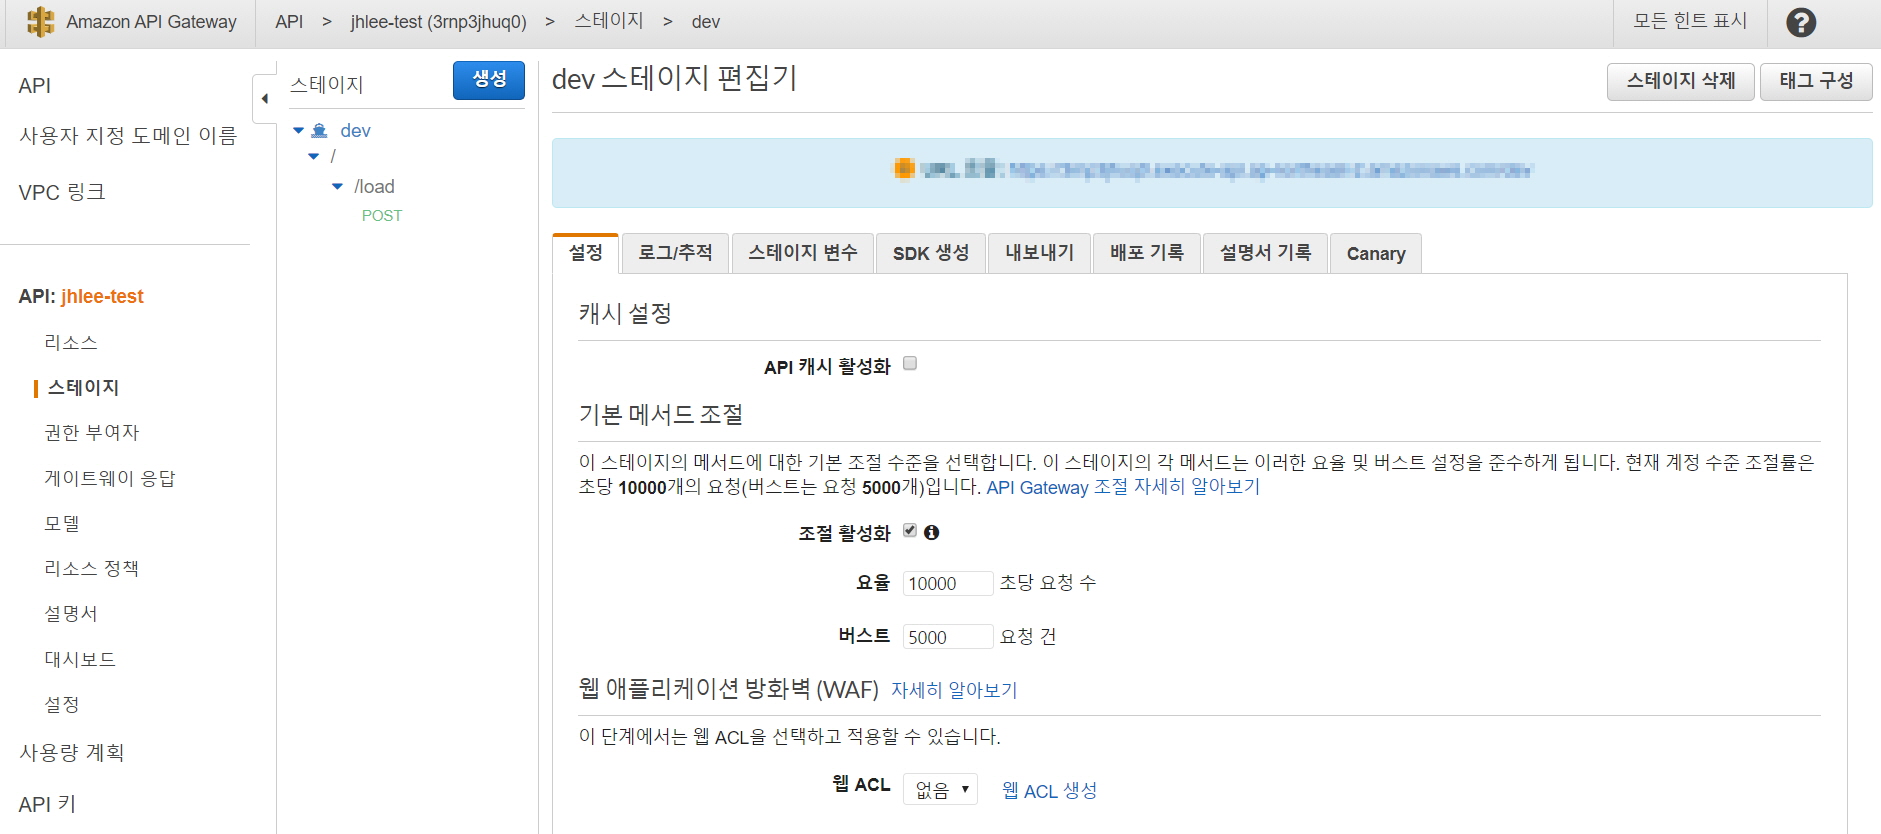Open the 설명서 기록 tab
Image resolution: width=1881 pixels, height=834 pixels.
click(1266, 253)
